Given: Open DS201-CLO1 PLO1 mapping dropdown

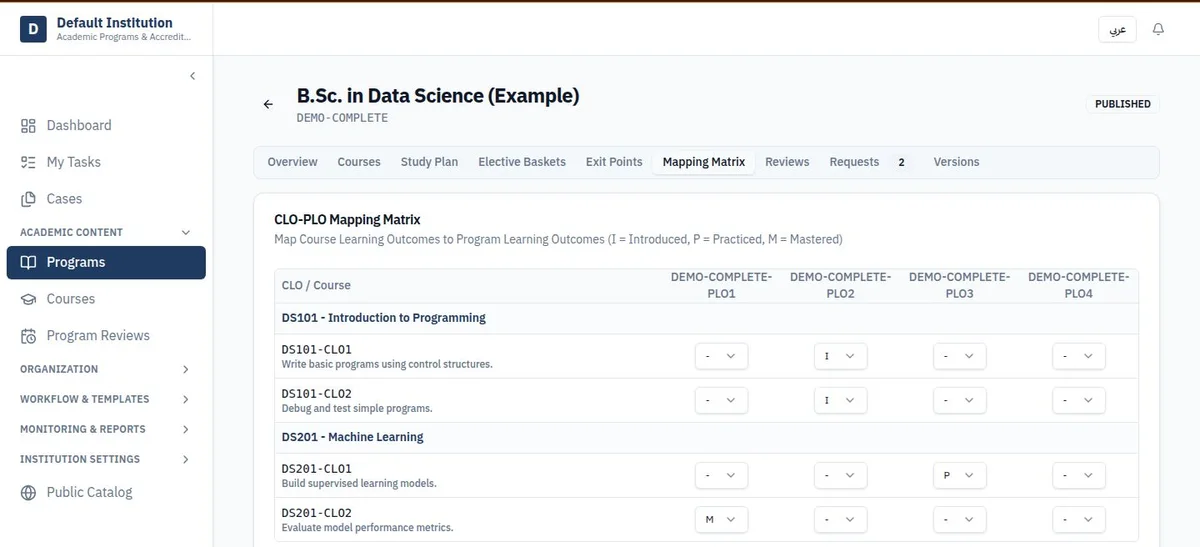Looking at the screenshot, I should pyautogui.click(x=721, y=475).
